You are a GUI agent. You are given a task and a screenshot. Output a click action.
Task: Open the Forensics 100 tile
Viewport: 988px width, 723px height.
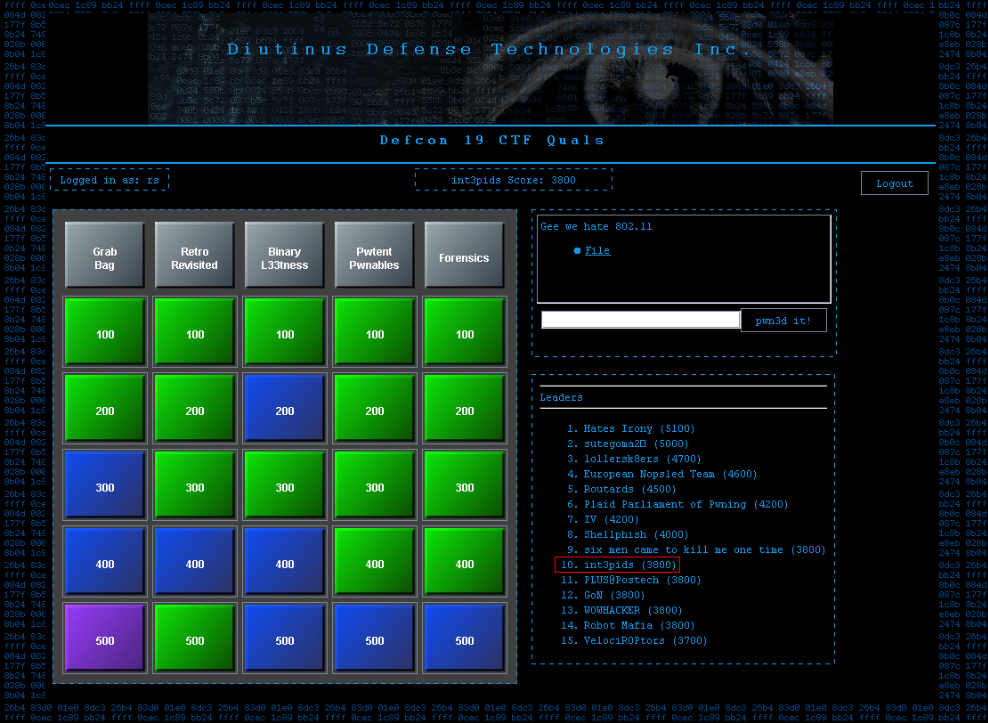click(465, 332)
